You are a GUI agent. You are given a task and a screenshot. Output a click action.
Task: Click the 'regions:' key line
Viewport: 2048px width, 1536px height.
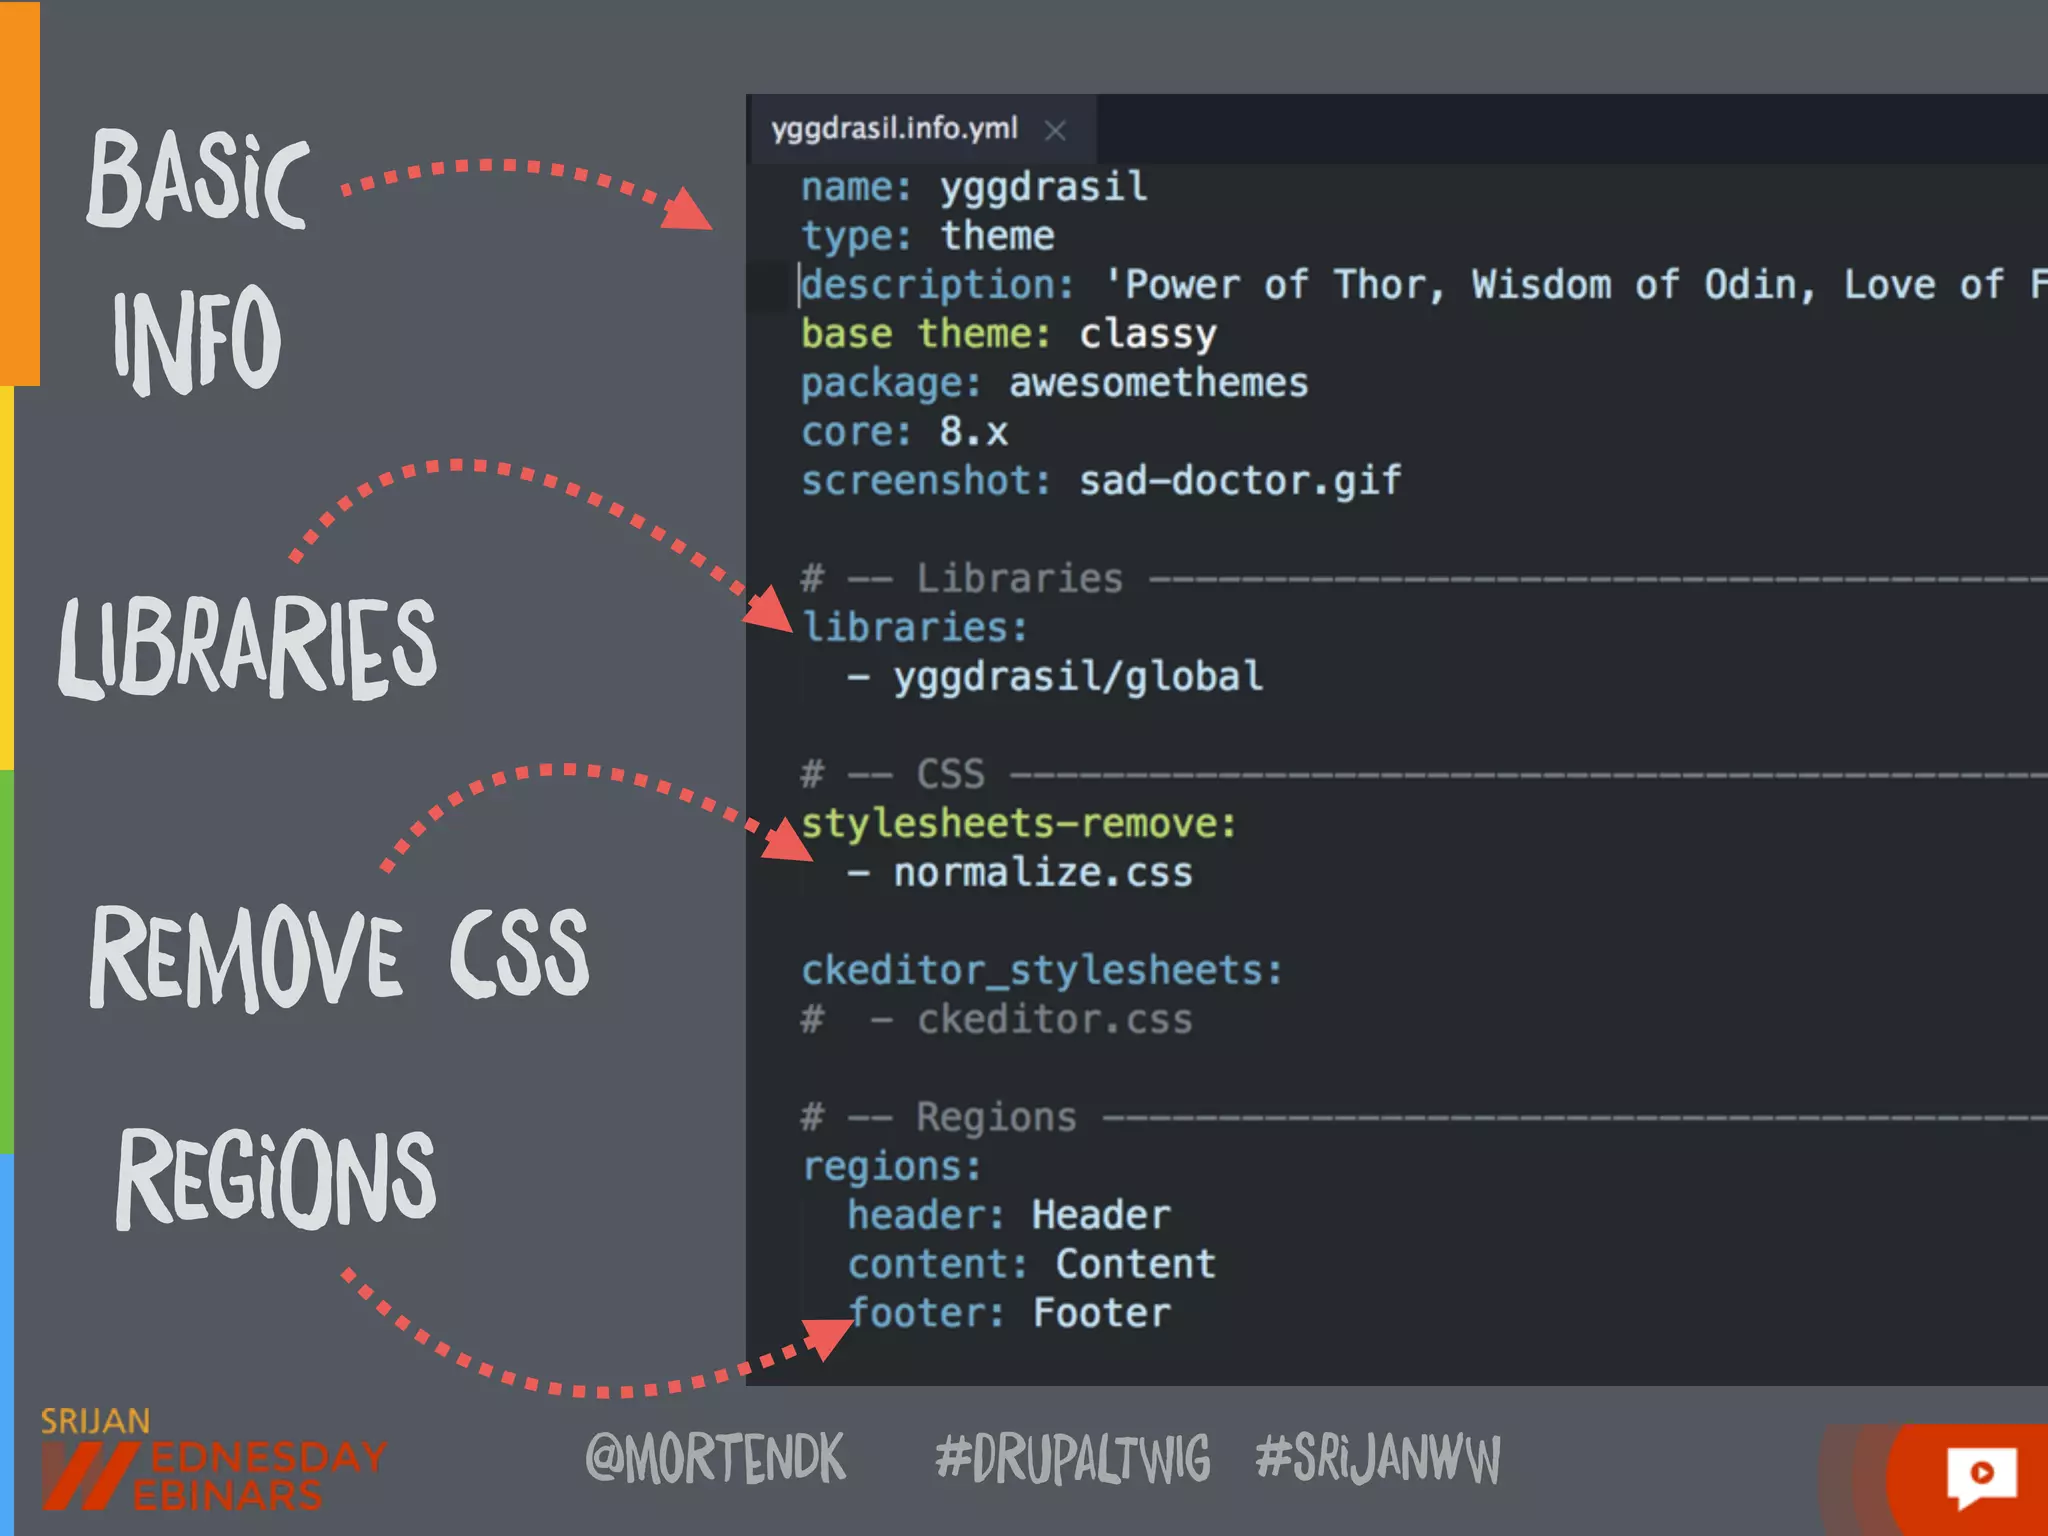pyautogui.click(x=891, y=1167)
